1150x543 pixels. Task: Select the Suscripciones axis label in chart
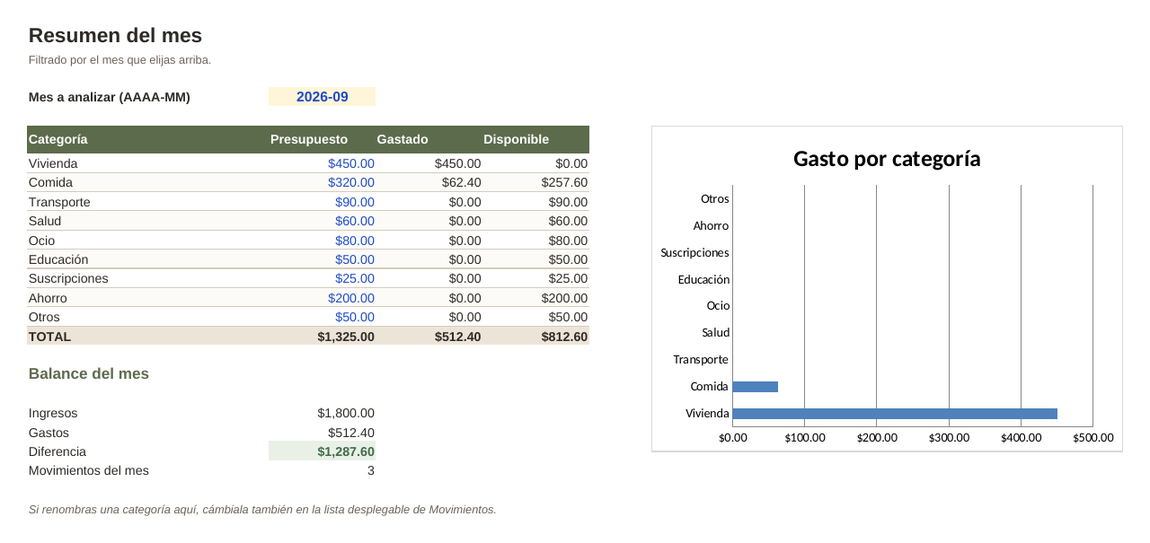(695, 252)
